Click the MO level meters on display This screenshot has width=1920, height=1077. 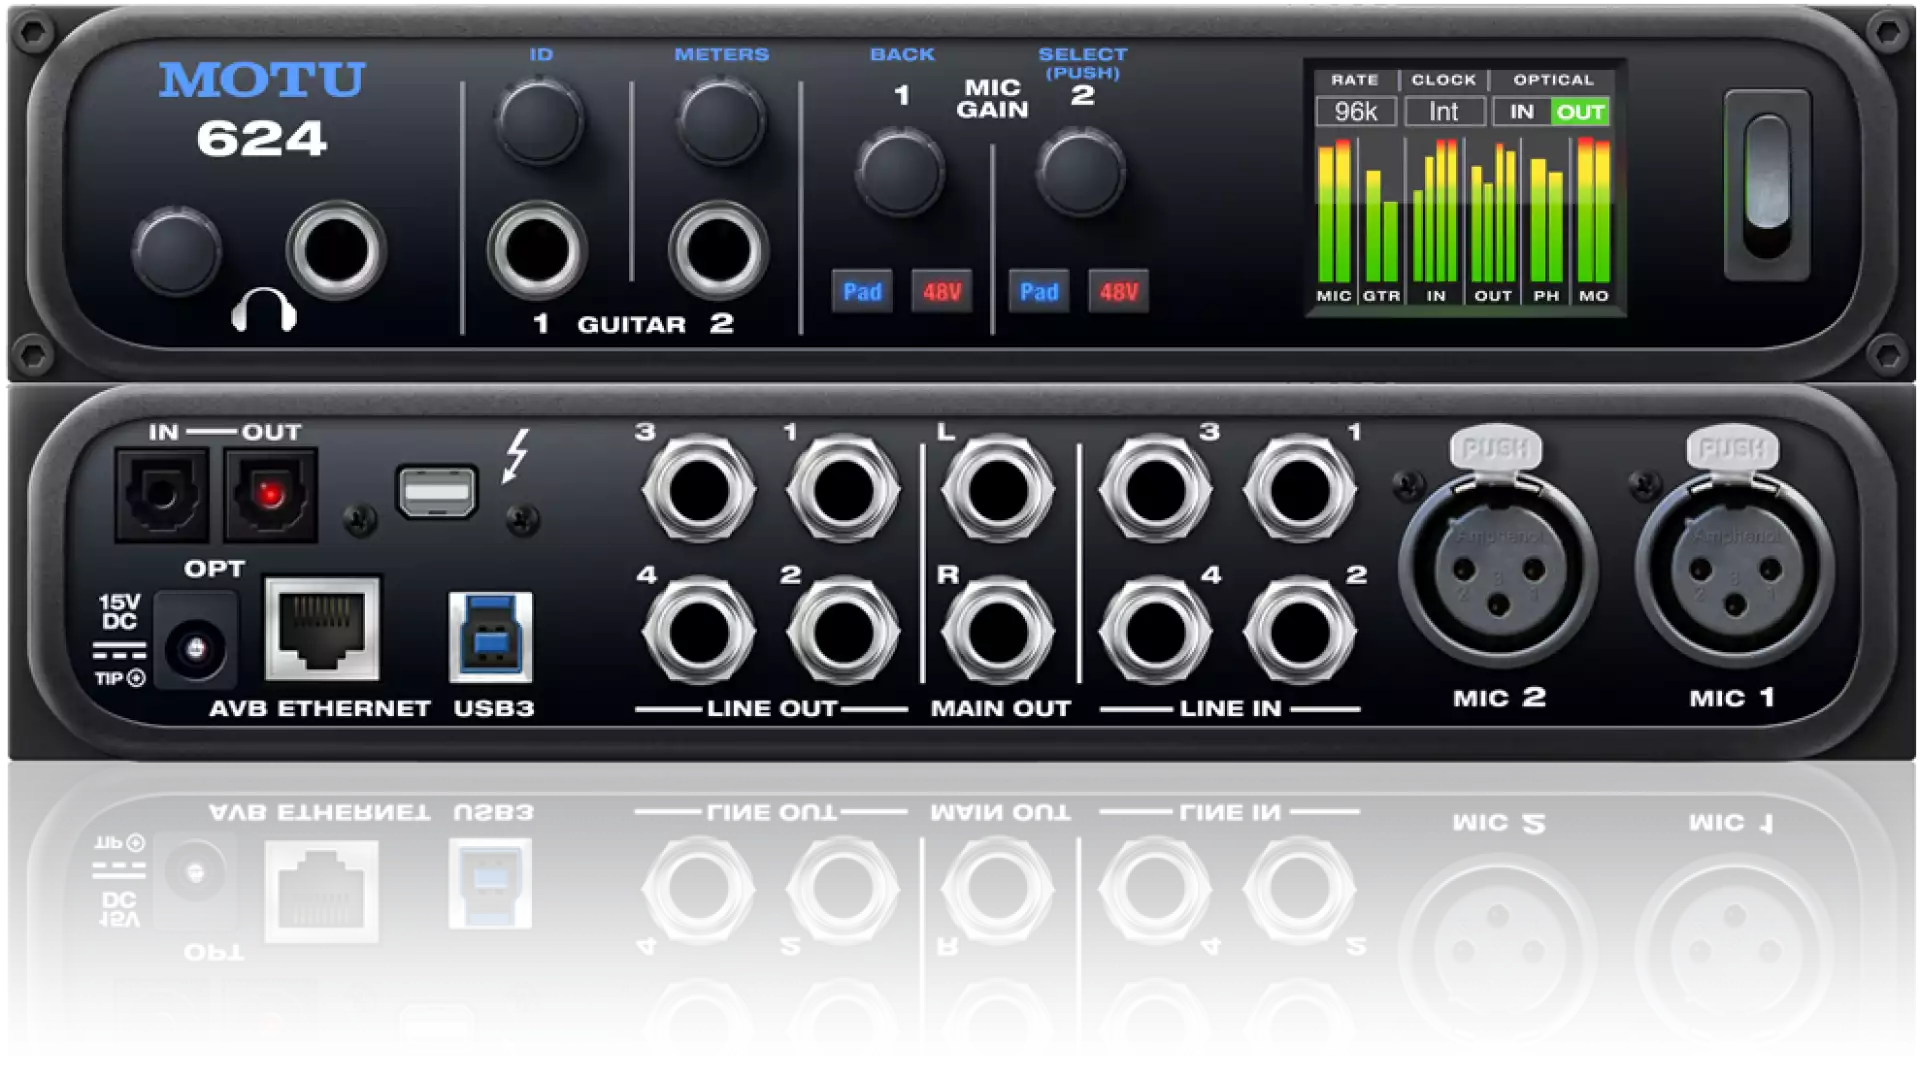(1594, 212)
